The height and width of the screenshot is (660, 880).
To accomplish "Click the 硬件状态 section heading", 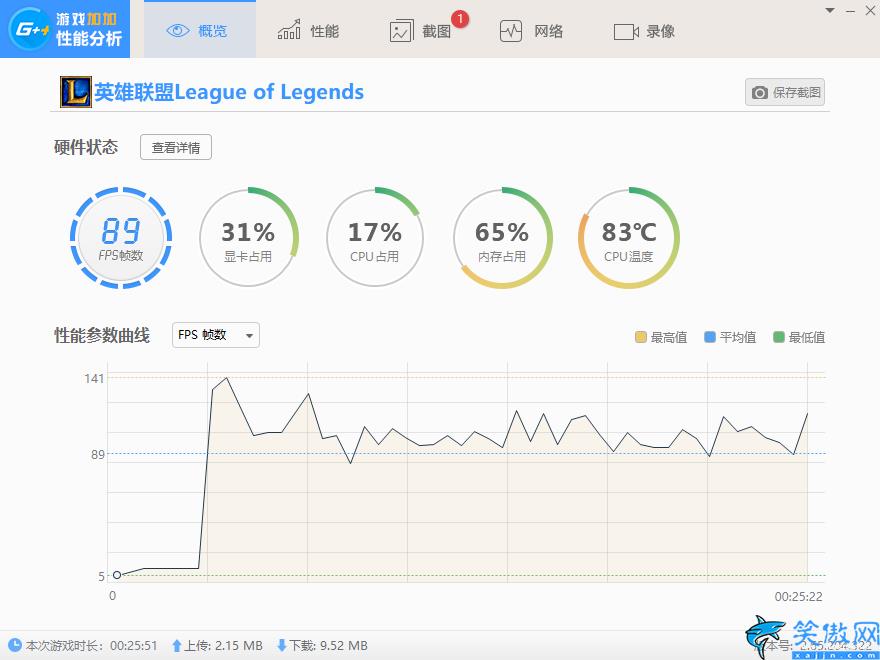I will 86,147.
